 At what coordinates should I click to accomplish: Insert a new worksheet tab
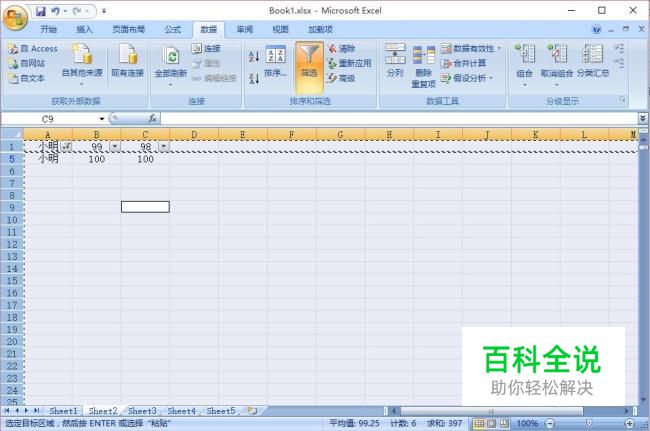[252, 411]
